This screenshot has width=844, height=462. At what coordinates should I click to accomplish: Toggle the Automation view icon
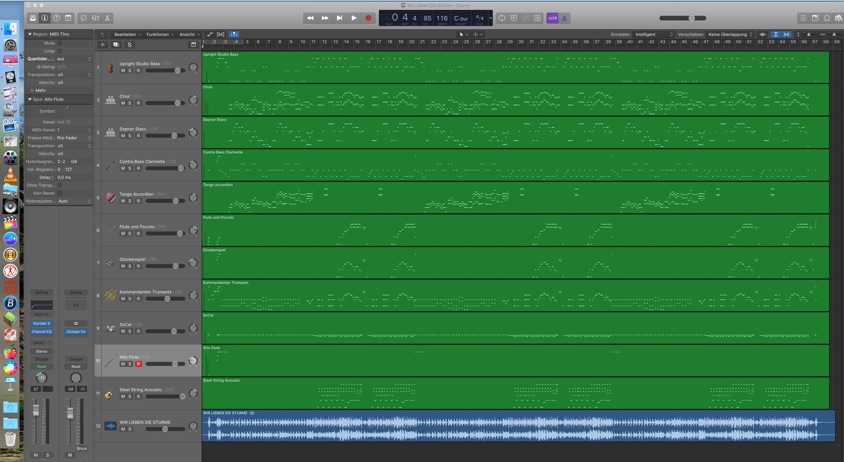(x=209, y=34)
